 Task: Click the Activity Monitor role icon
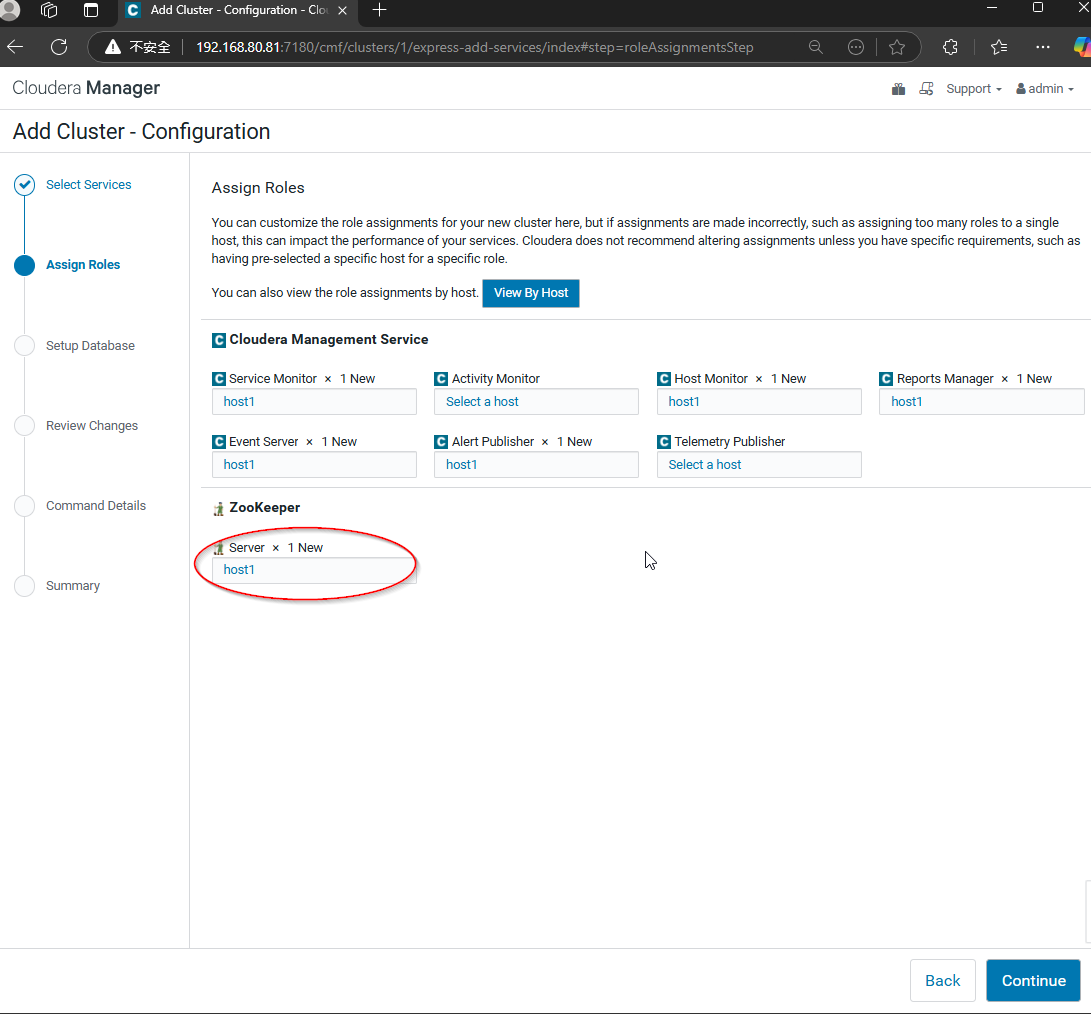point(441,379)
